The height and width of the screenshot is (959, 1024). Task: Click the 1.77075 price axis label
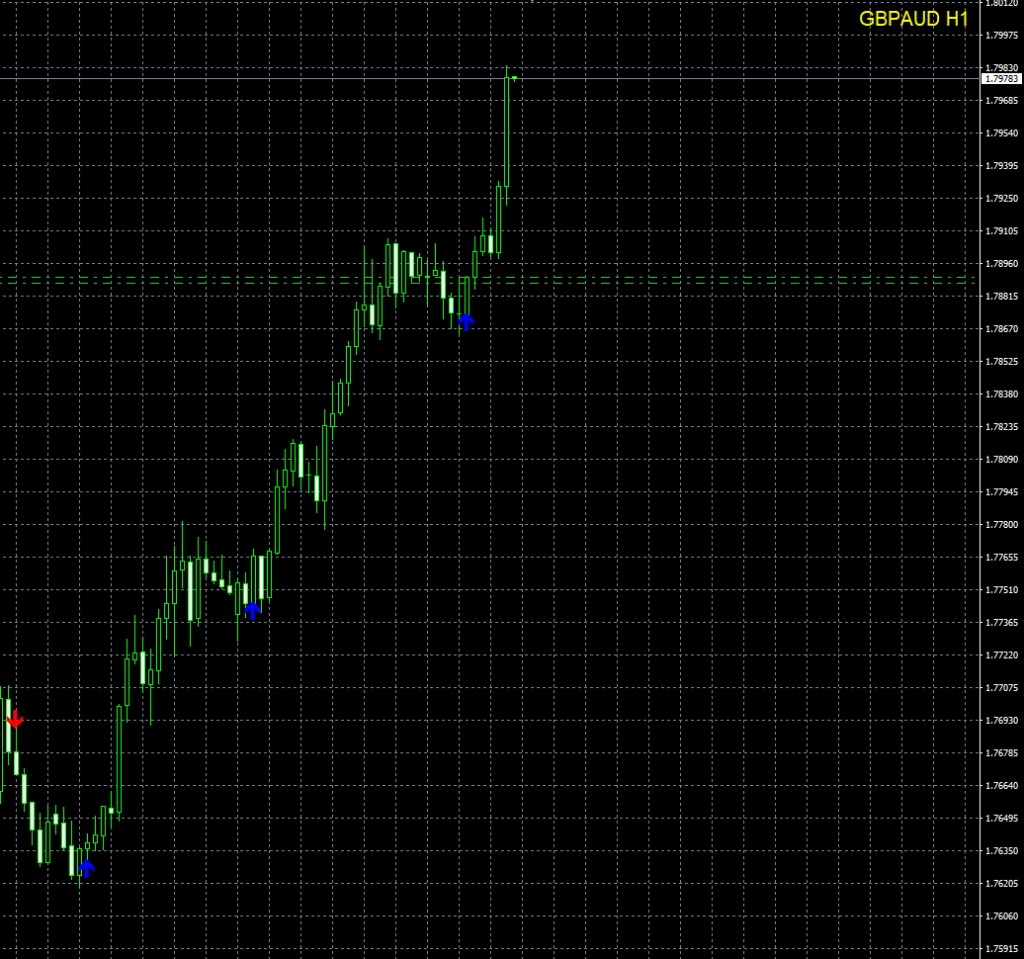[x=1001, y=688]
